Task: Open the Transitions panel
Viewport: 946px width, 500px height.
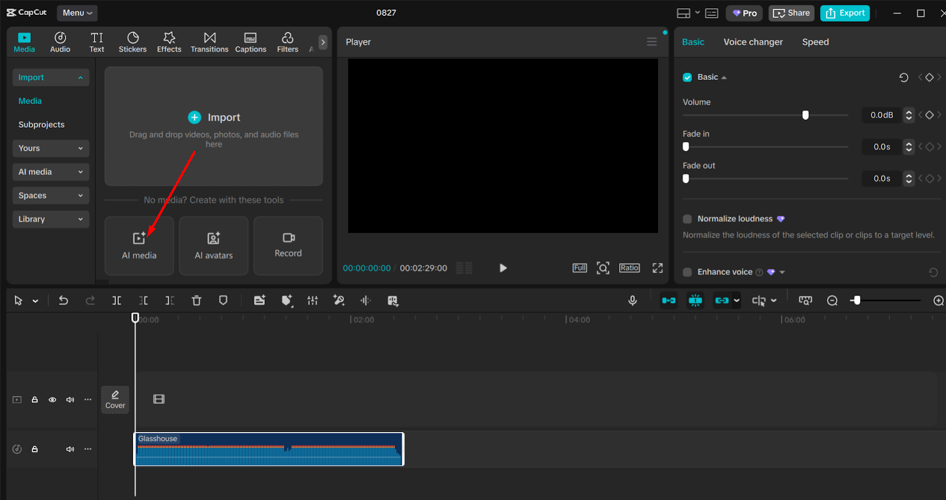Action: pyautogui.click(x=209, y=42)
